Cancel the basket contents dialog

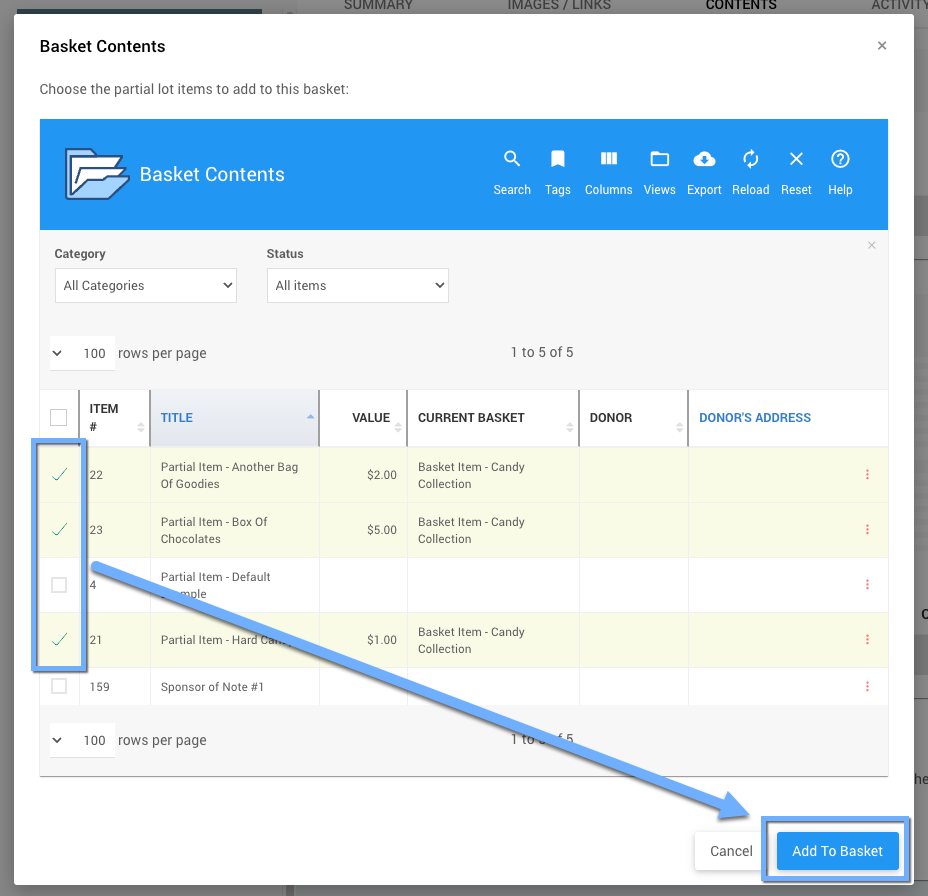(x=731, y=851)
